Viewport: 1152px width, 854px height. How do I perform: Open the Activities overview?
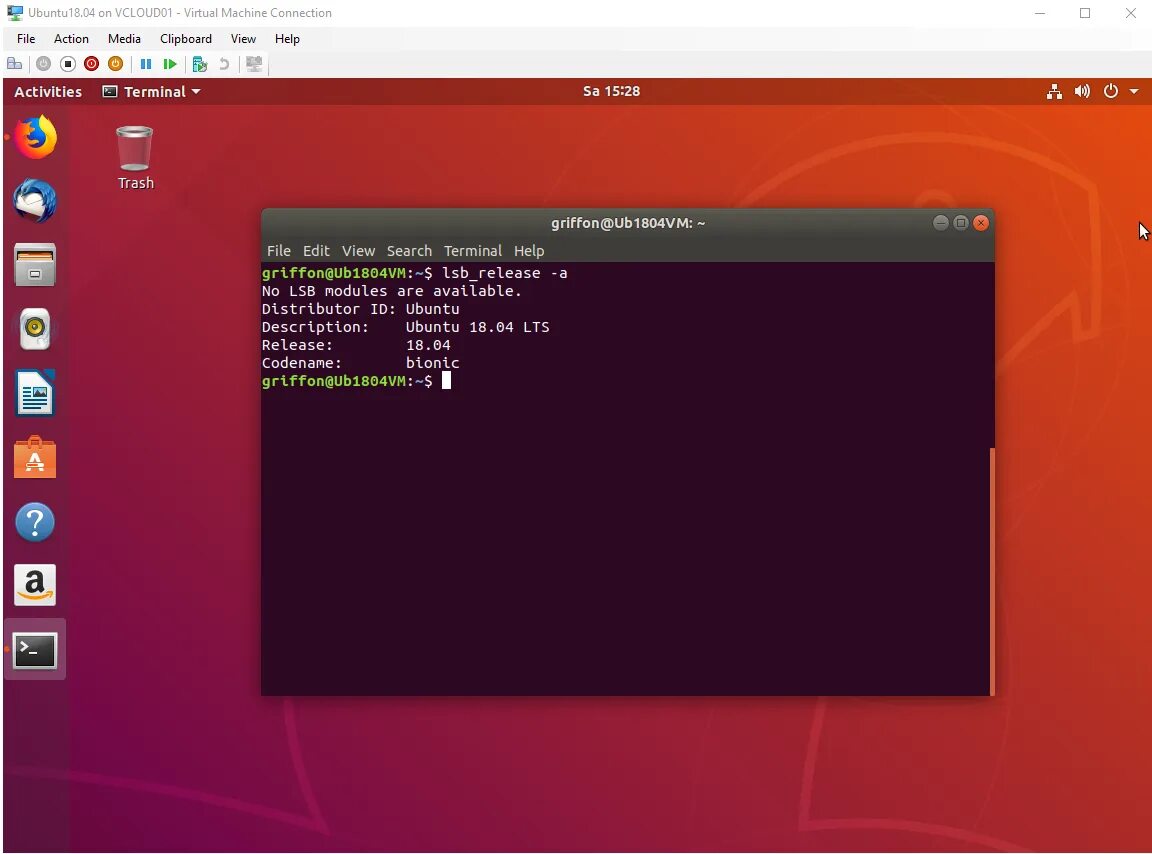click(48, 92)
